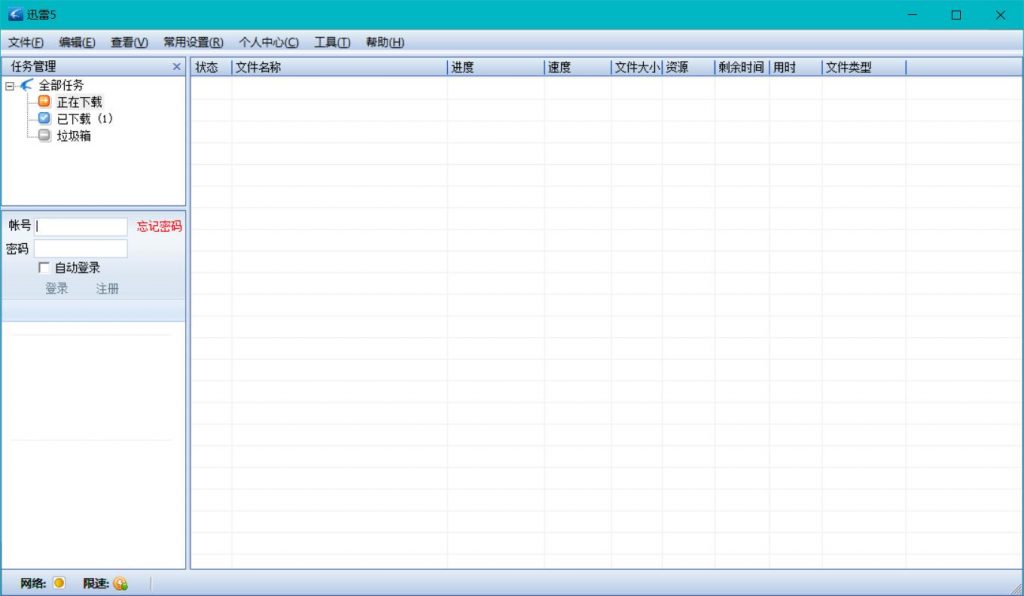Collapse the 全部任务 tree node
Viewport: 1024px width, 596px height.
click(10, 86)
